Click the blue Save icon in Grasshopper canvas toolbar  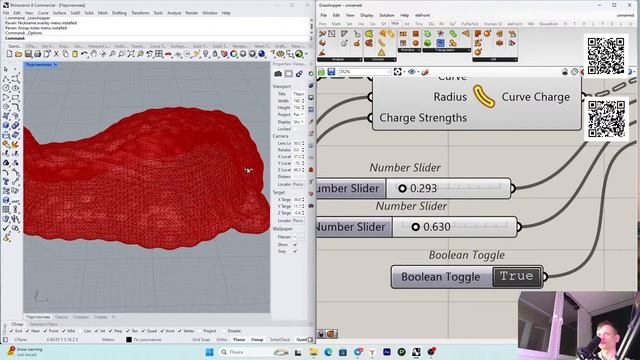coord(331,72)
